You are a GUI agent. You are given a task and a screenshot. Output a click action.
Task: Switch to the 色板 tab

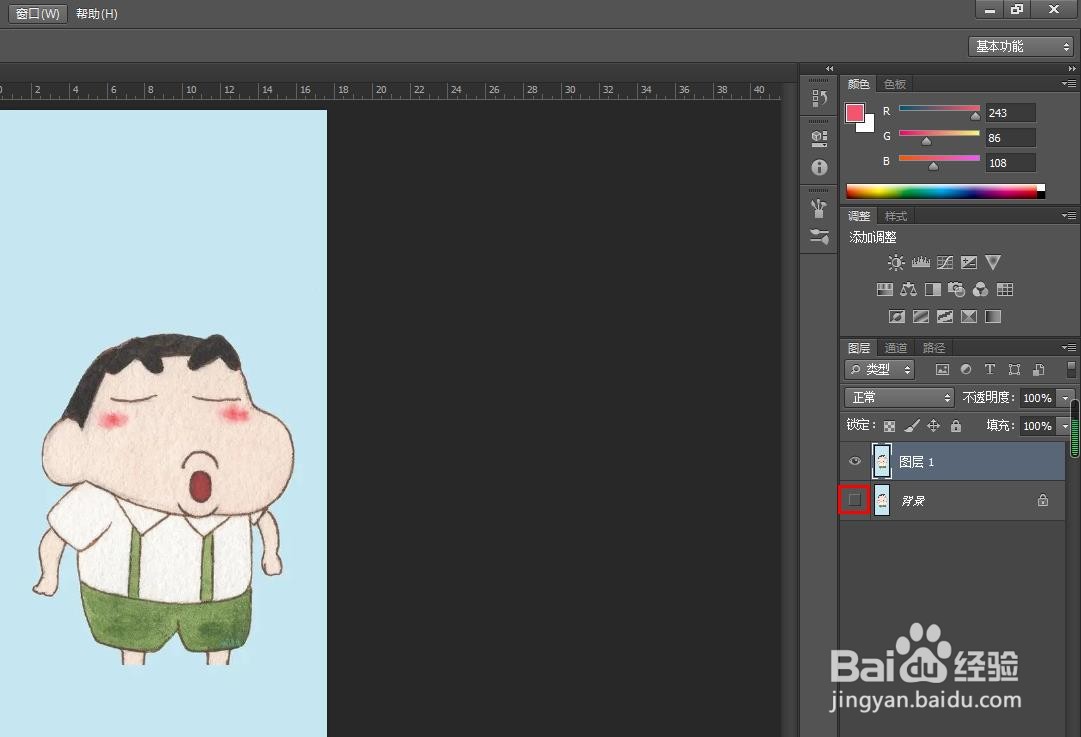pyautogui.click(x=895, y=84)
